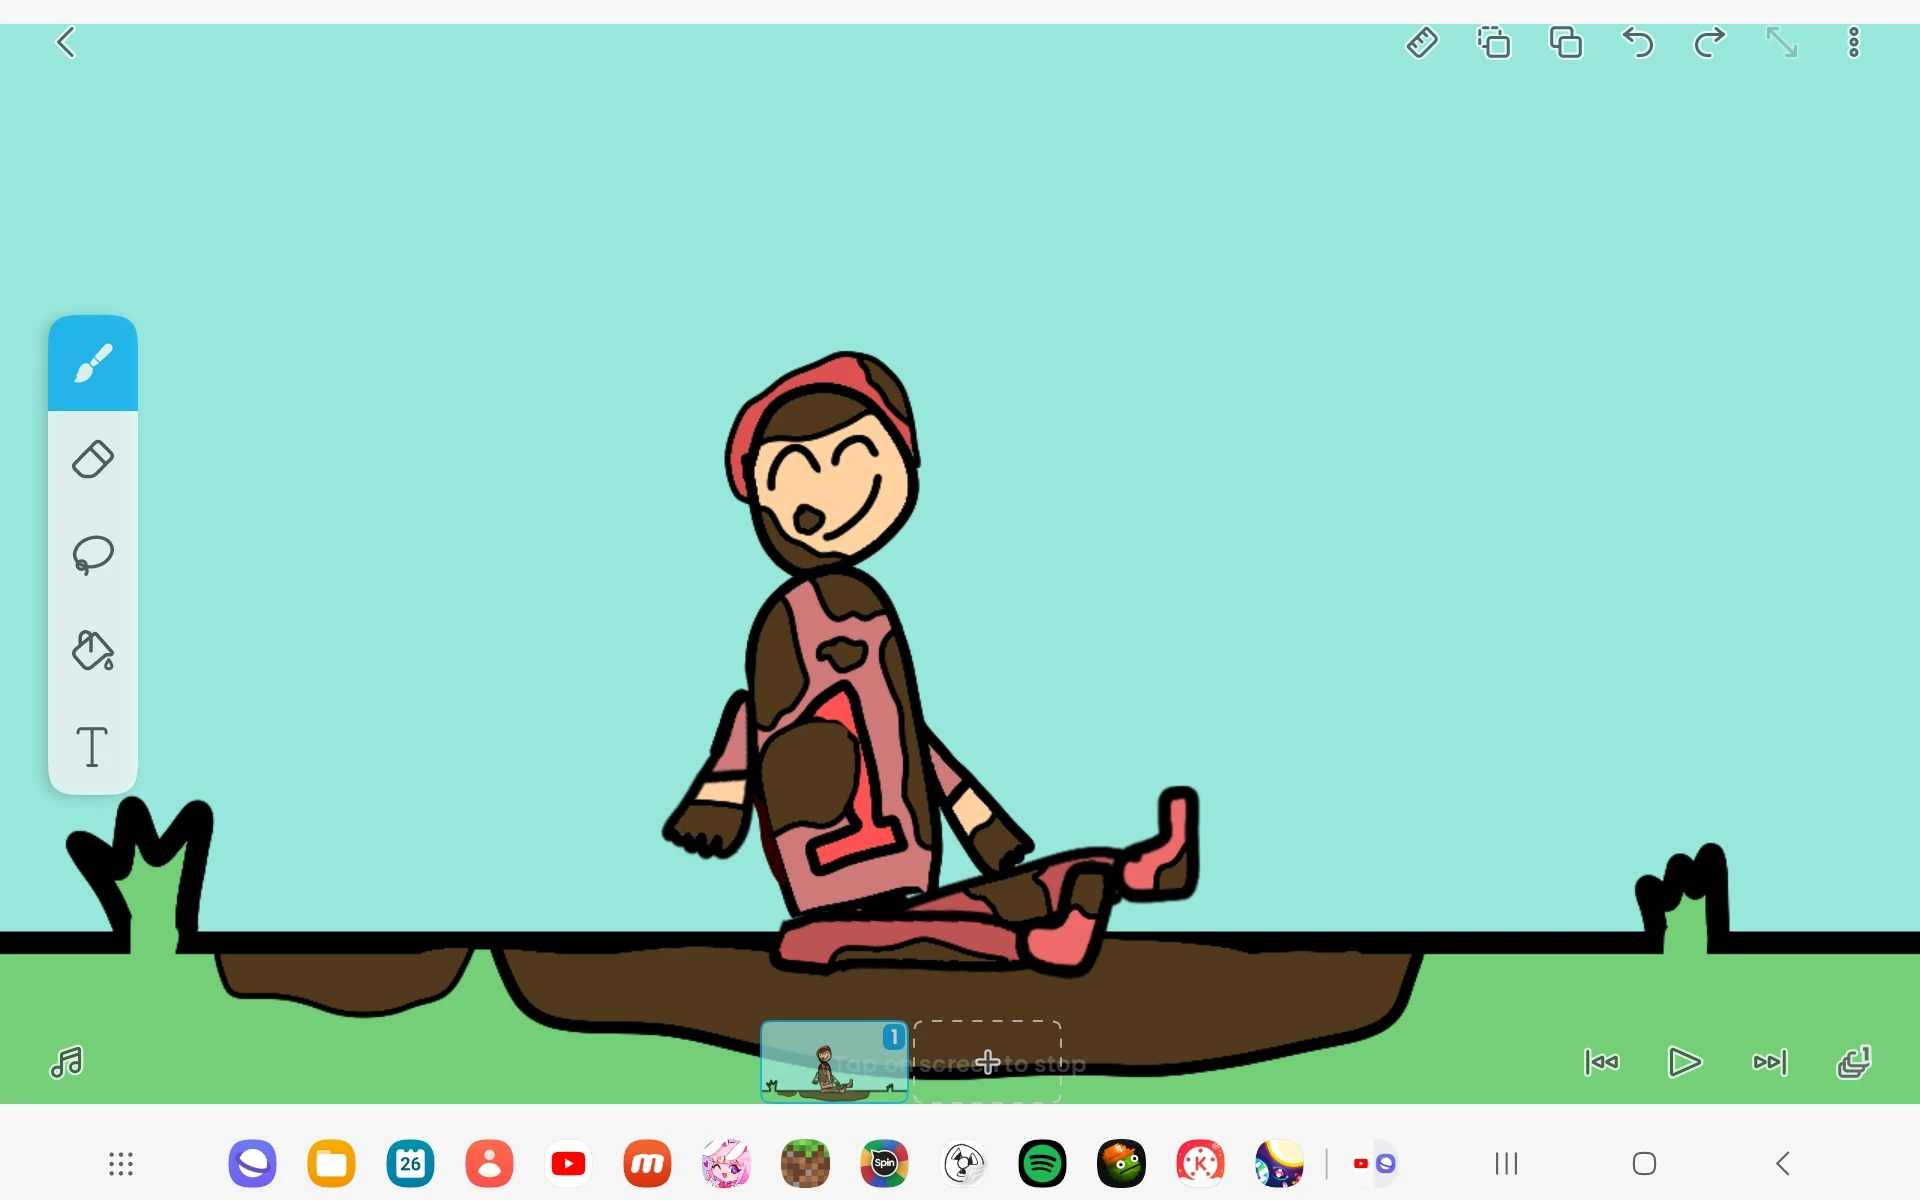The height and width of the screenshot is (1200, 1920).
Task: Select the Brush tool
Action: (92, 363)
